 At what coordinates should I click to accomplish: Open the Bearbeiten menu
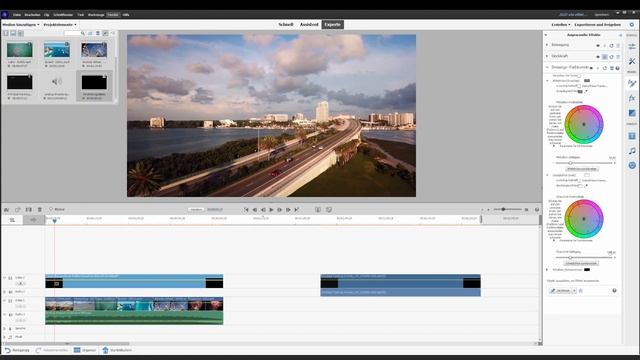click(32, 15)
